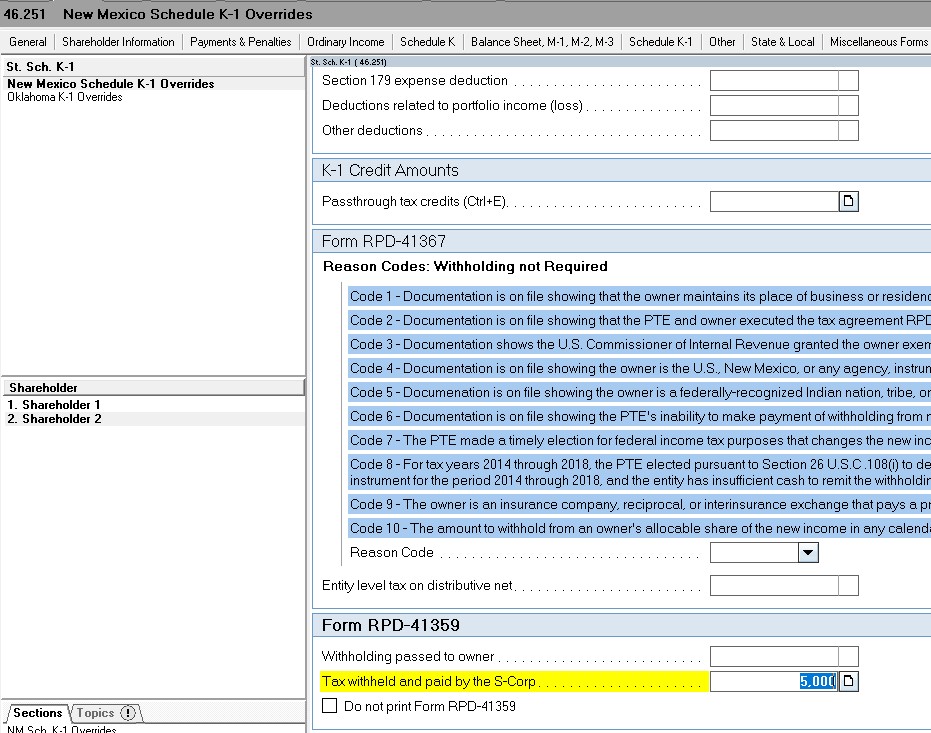Screen dimensions: 931x733
Task: Go to Payments & Penalties tab
Action: point(240,42)
